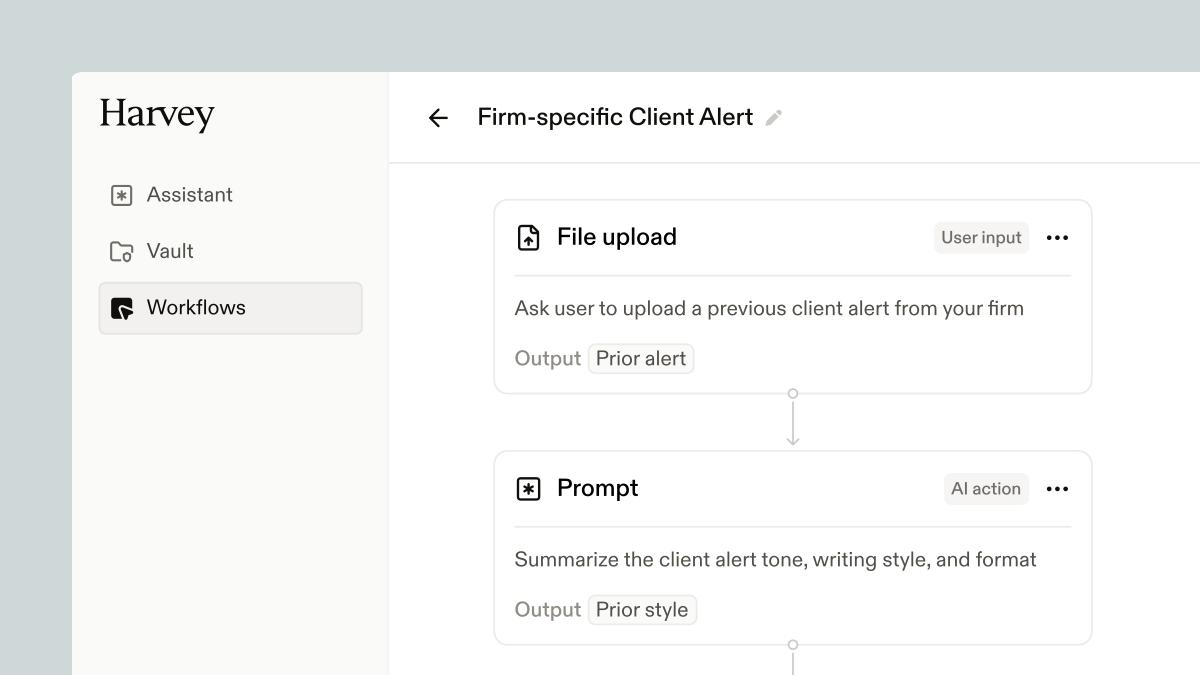Click the connector node below File upload
The width and height of the screenshot is (1200, 675).
click(793, 393)
